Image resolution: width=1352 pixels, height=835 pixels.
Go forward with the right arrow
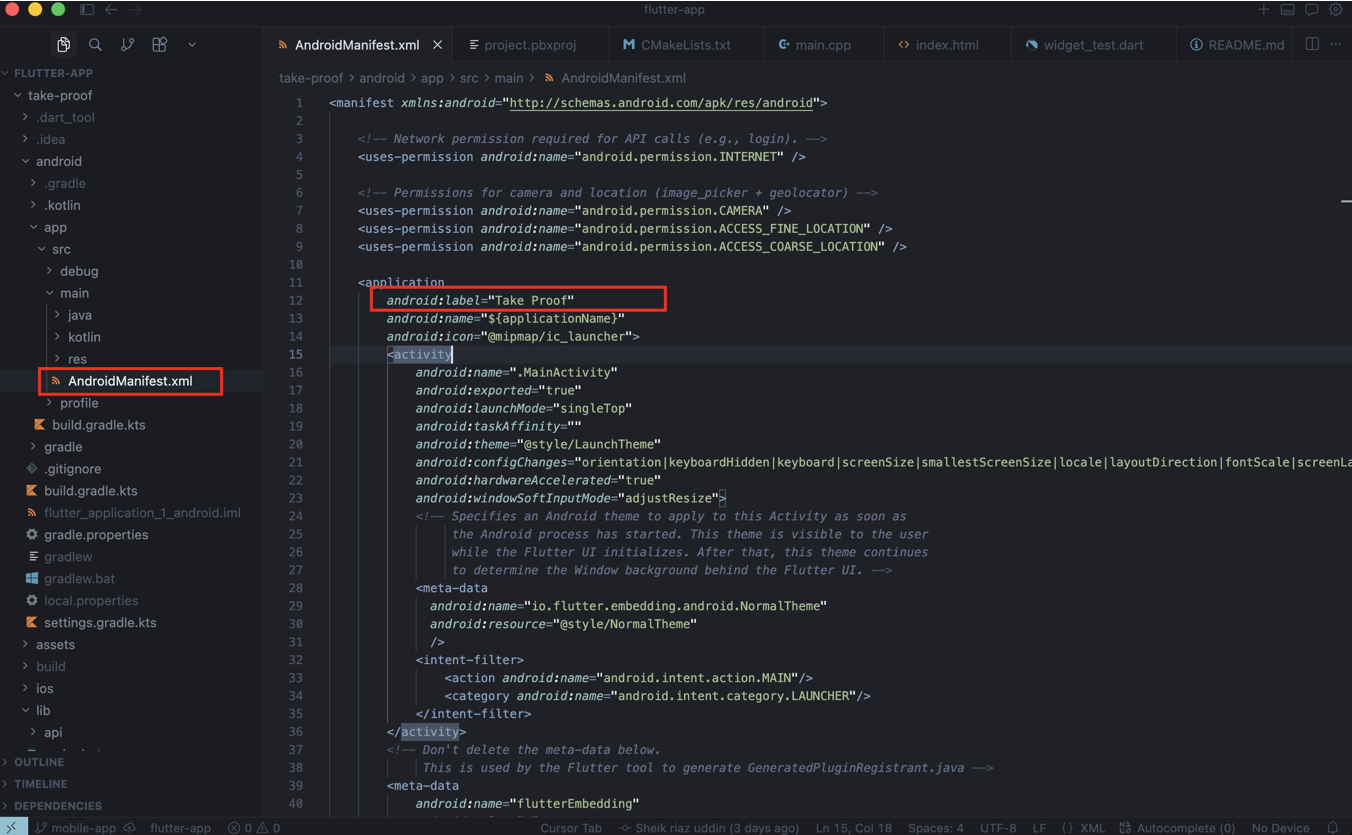[135, 10]
